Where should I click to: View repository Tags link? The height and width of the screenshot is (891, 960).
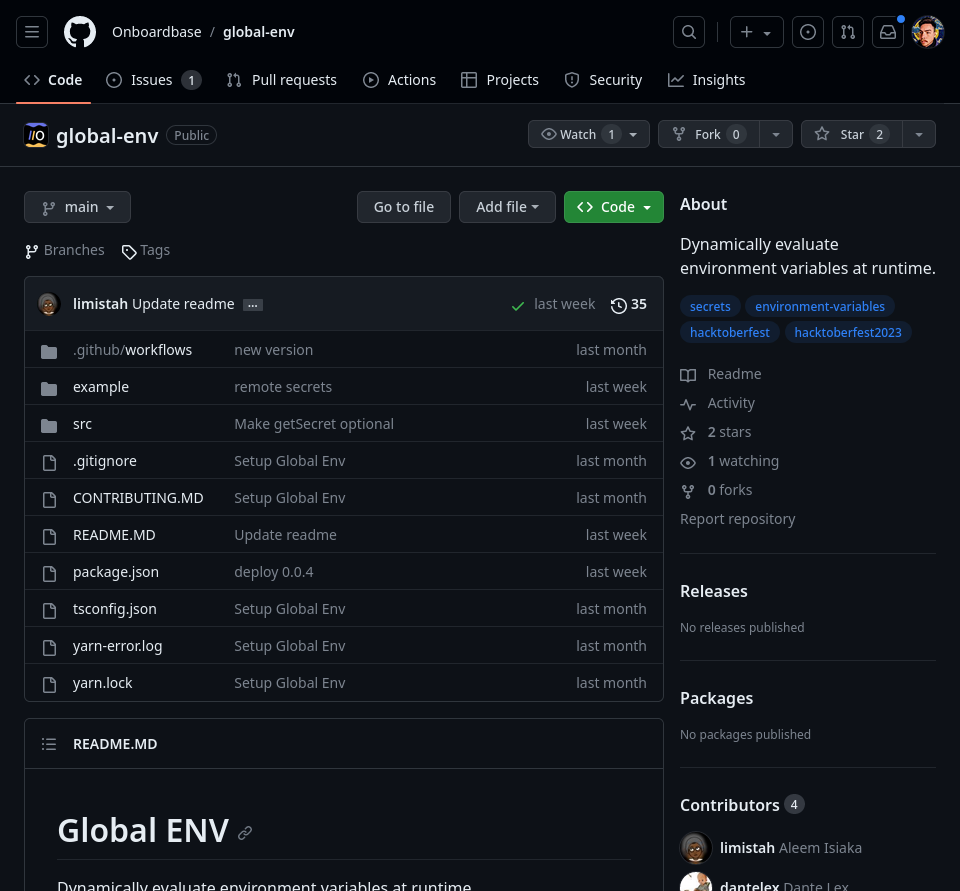[146, 250]
